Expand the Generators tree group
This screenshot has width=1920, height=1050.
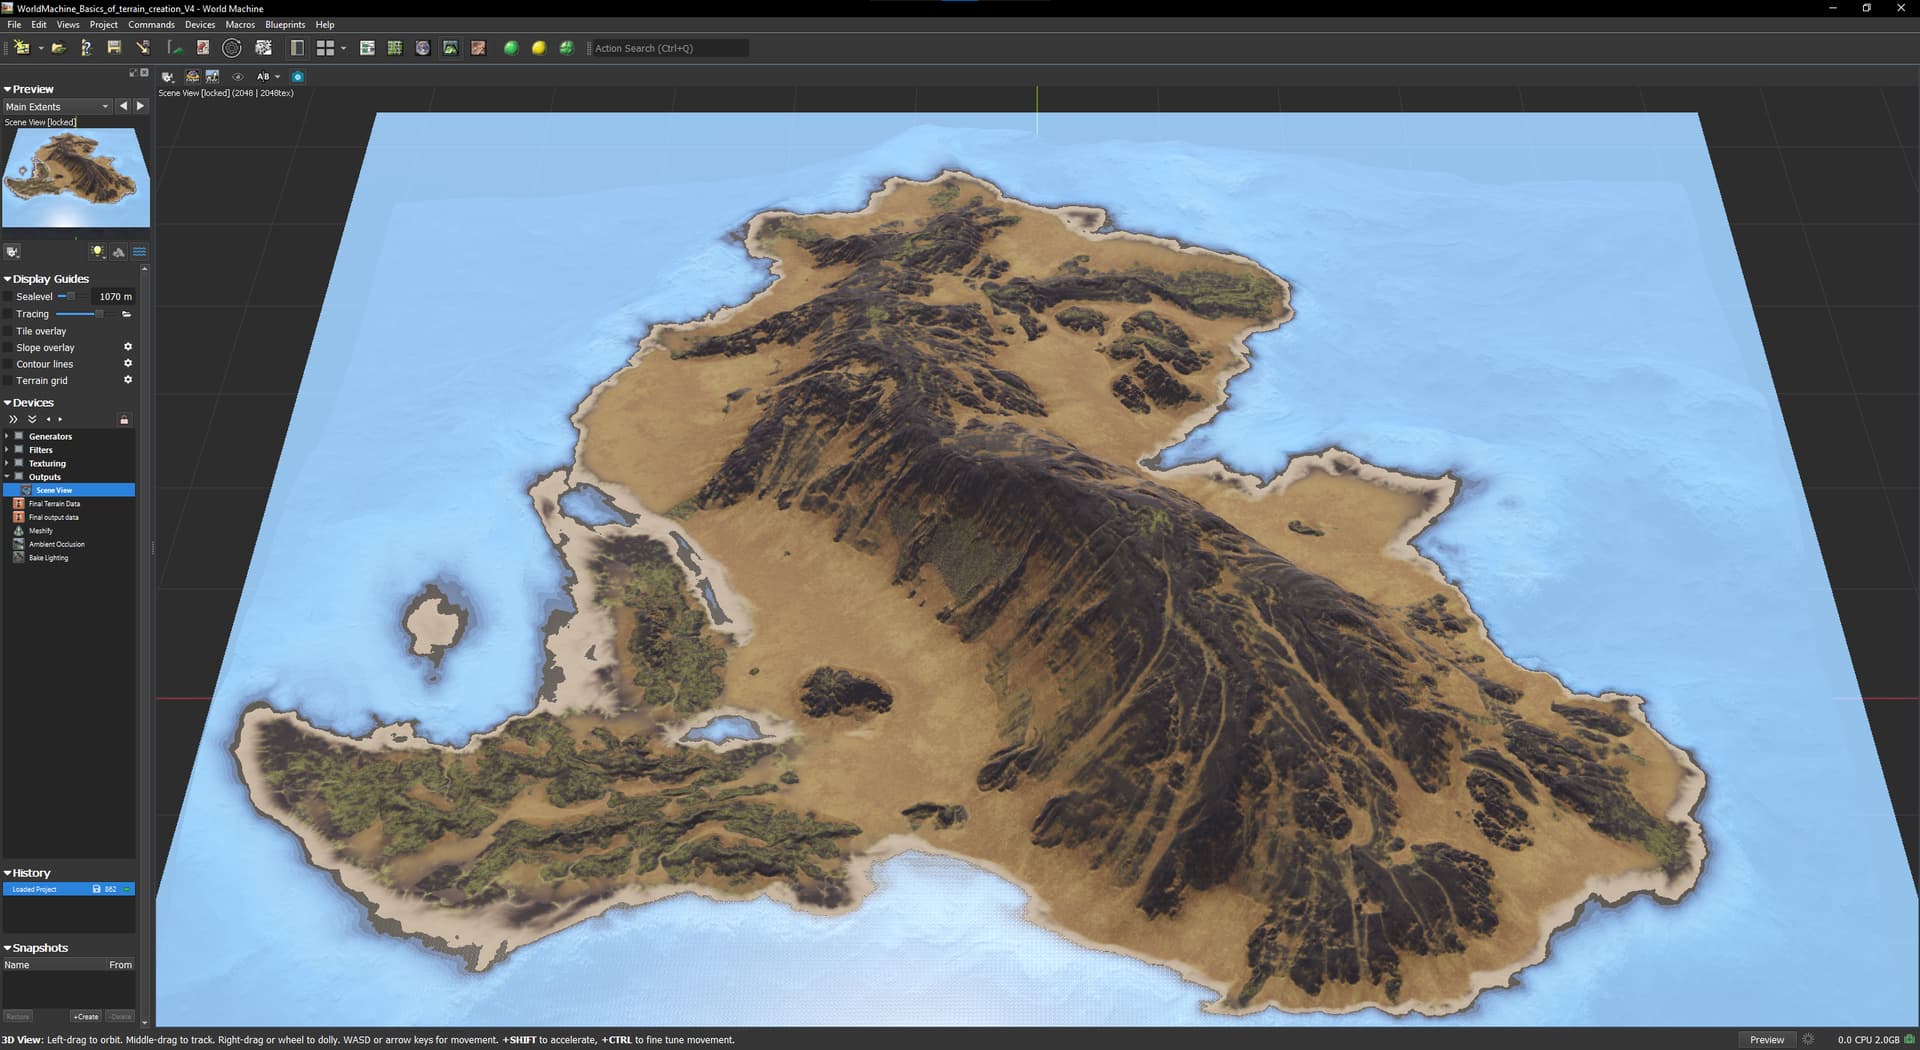[7, 436]
